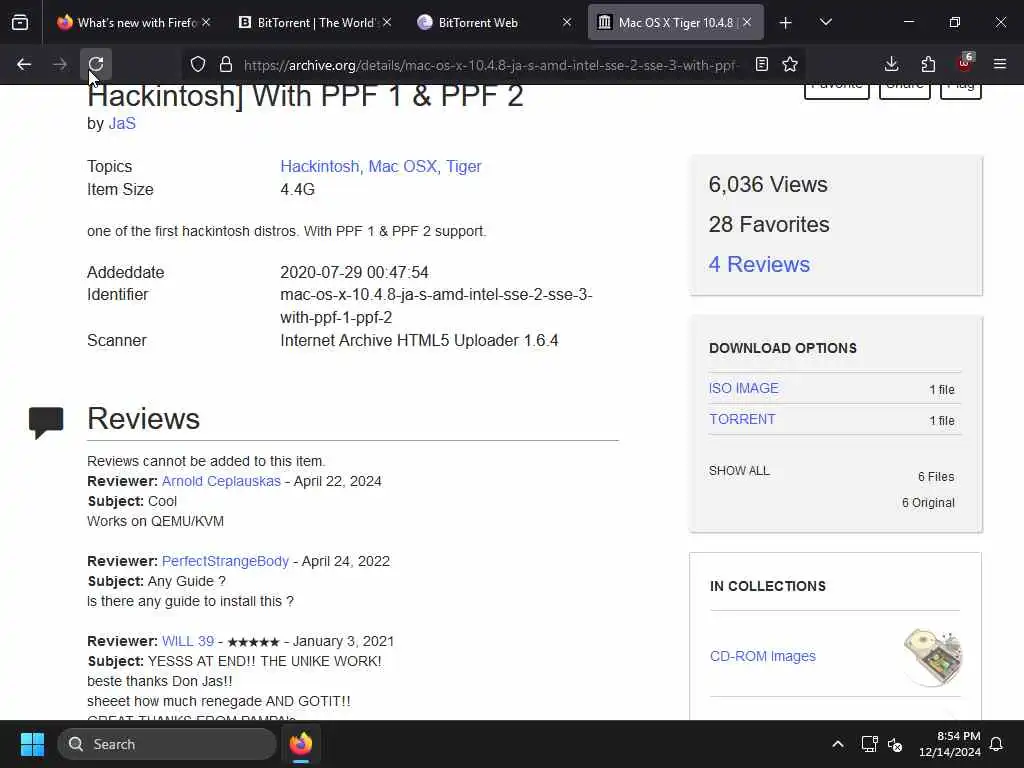This screenshot has height=768, width=1024.
Task: Select the 6,036 Views text
Action: coord(768,185)
